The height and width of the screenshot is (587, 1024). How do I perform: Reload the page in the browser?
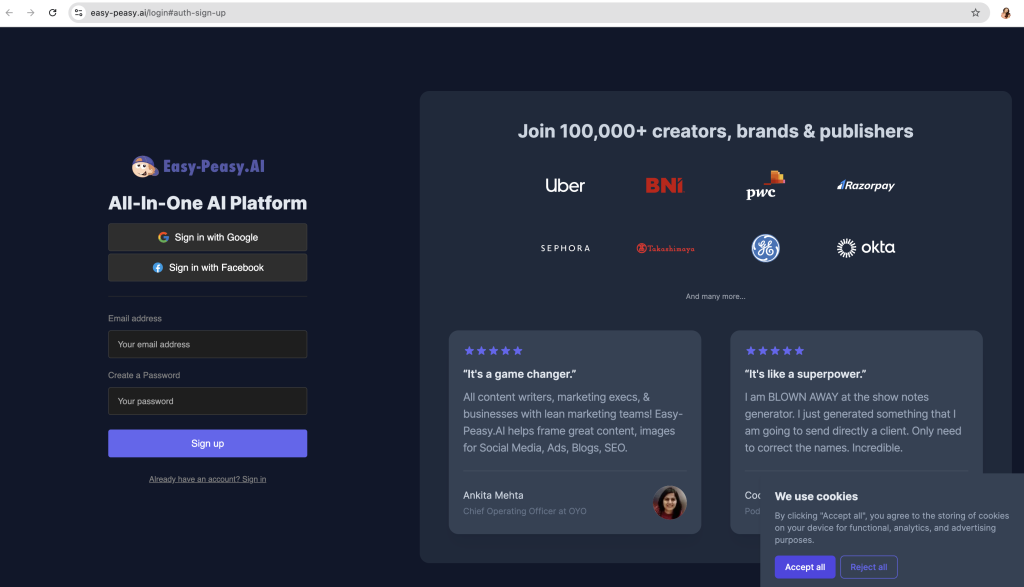coord(53,13)
